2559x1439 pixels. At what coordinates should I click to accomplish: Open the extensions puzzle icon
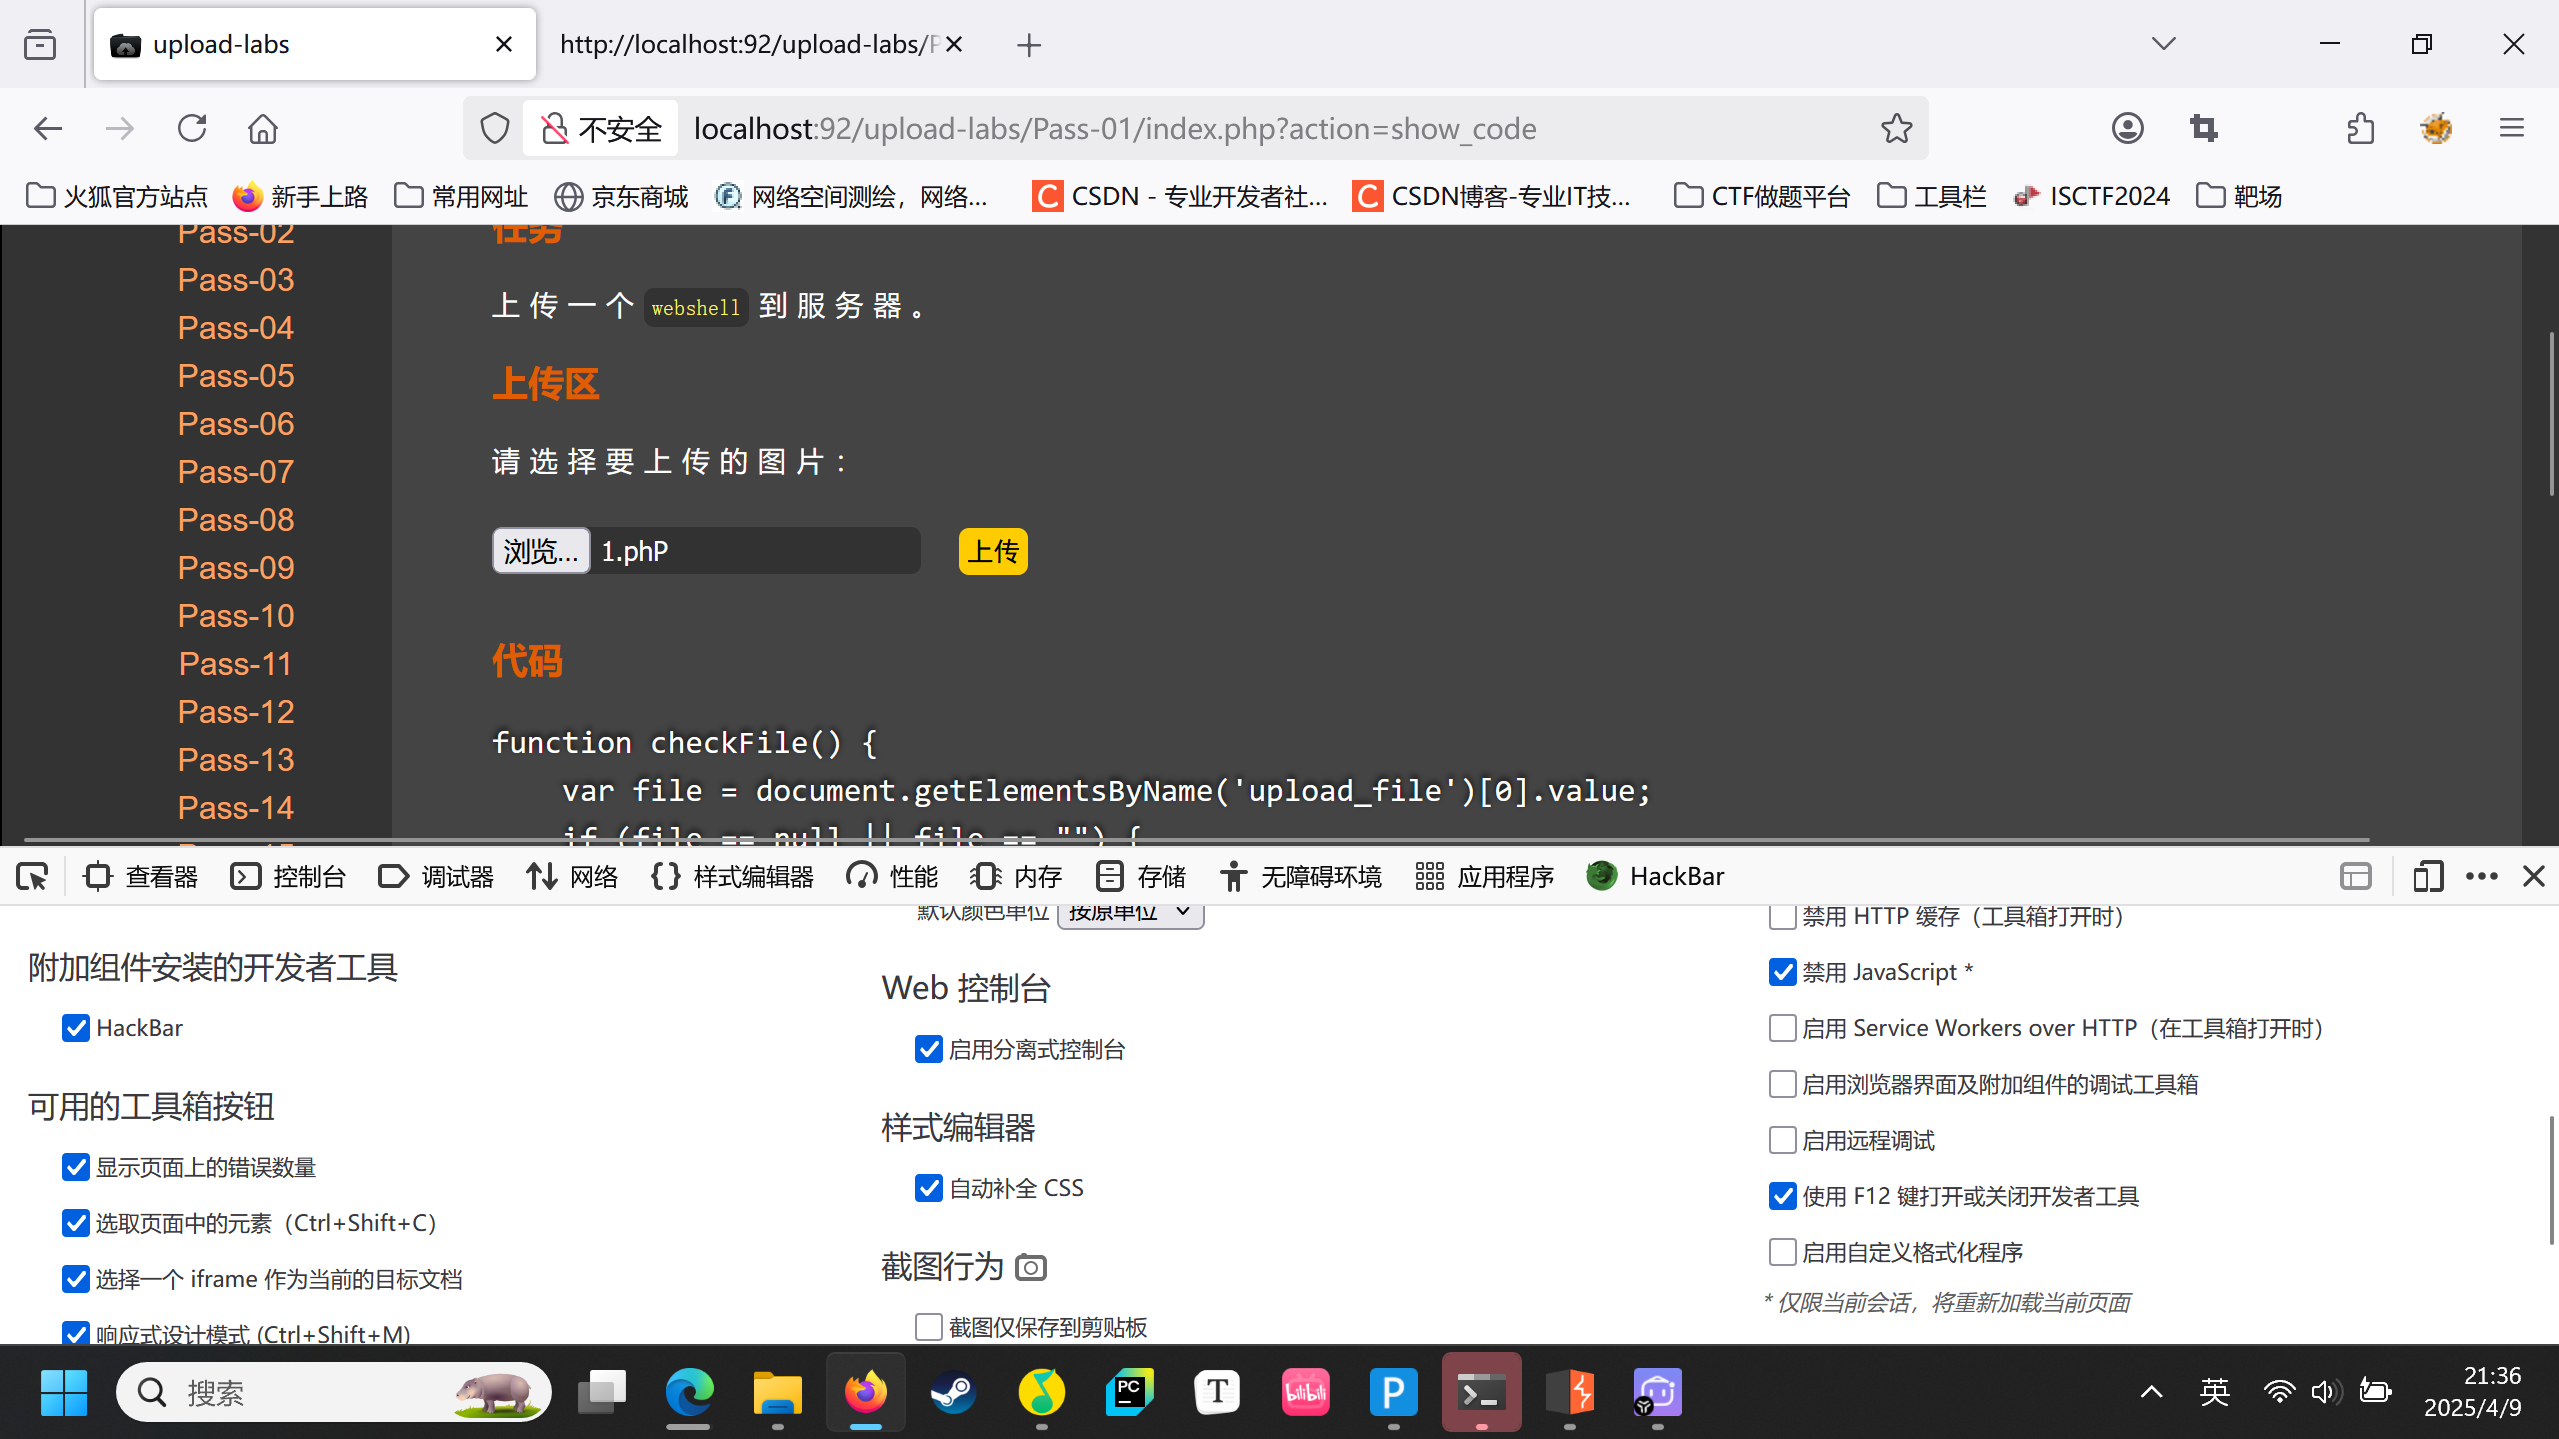(x=2360, y=128)
